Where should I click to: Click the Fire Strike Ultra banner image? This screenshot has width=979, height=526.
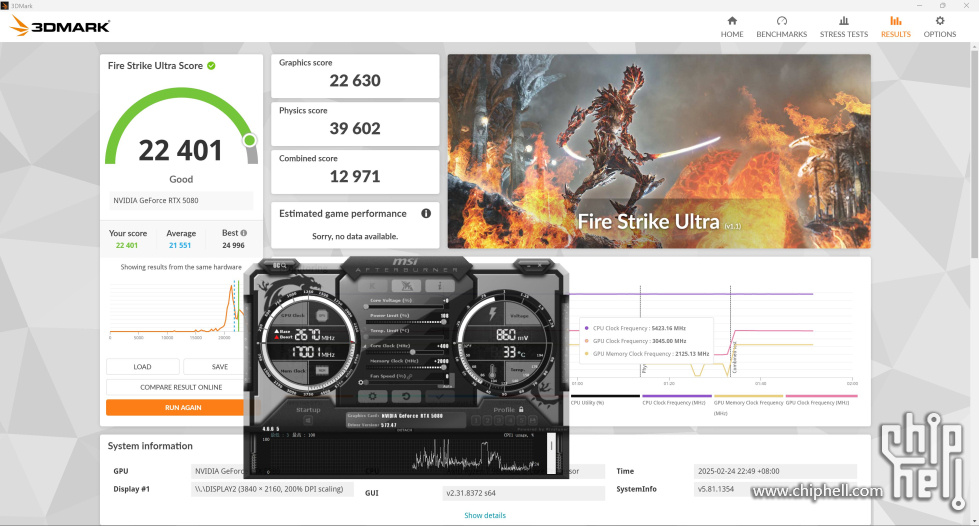point(659,151)
